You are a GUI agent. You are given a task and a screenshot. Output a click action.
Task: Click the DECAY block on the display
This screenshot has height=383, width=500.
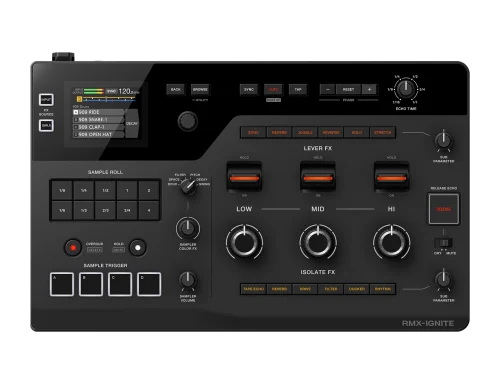[x=132, y=123]
